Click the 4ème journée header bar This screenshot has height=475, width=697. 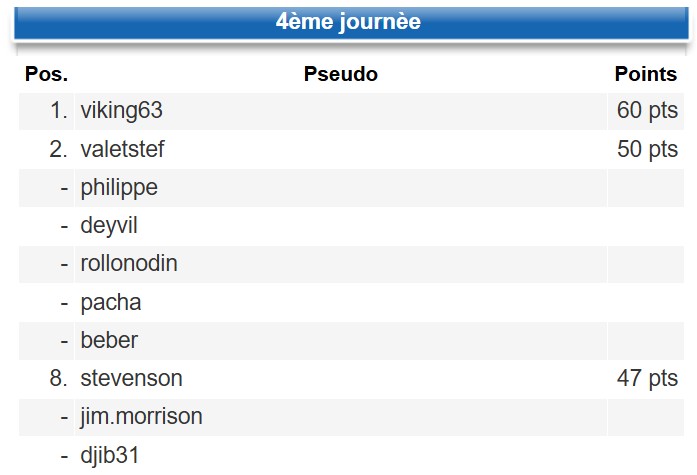tap(351, 23)
